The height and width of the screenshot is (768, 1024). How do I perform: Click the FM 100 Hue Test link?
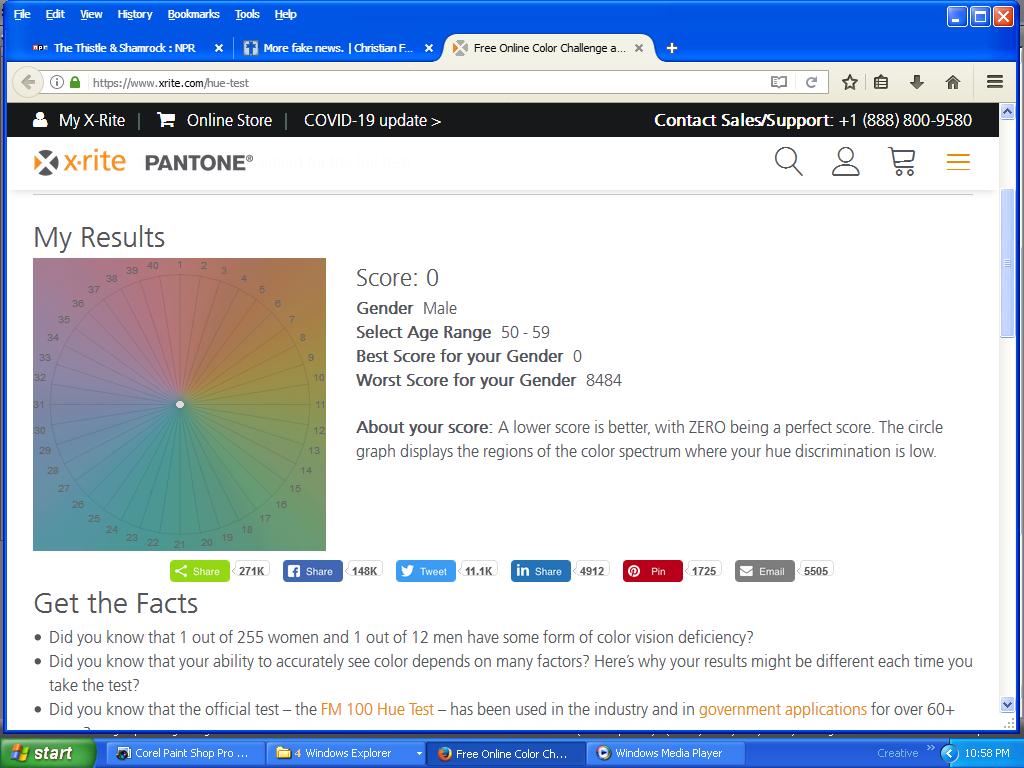tap(377, 709)
